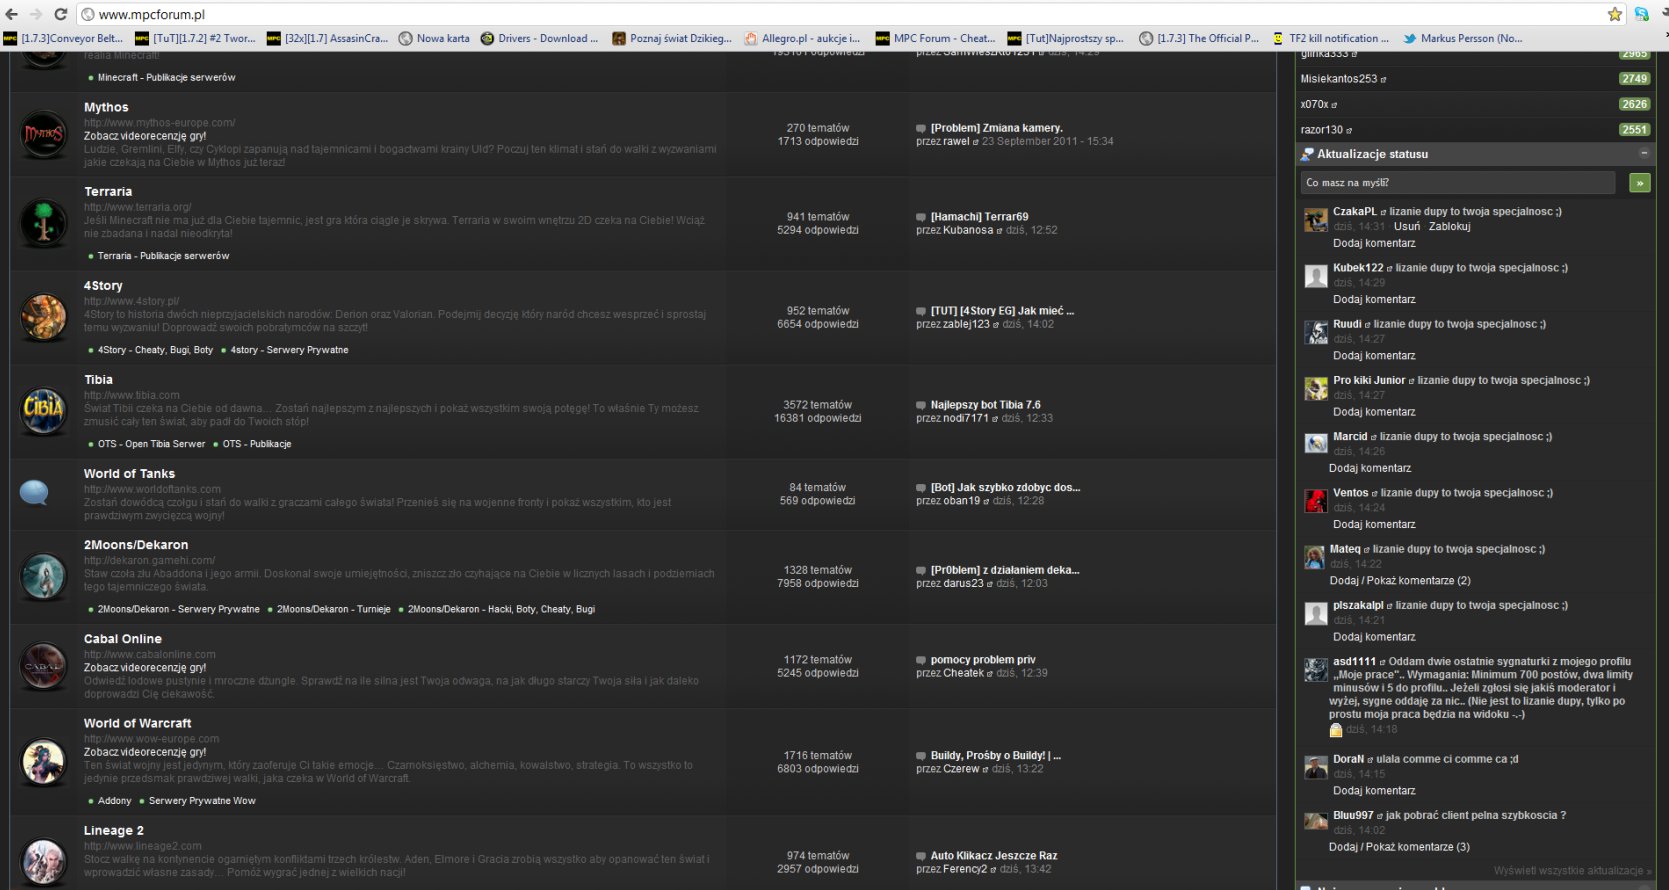Viewport: 1669px width, 890px height.
Task: Click the DoraN avatar thumbnail
Action: pyautogui.click(x=1315, y=767)
